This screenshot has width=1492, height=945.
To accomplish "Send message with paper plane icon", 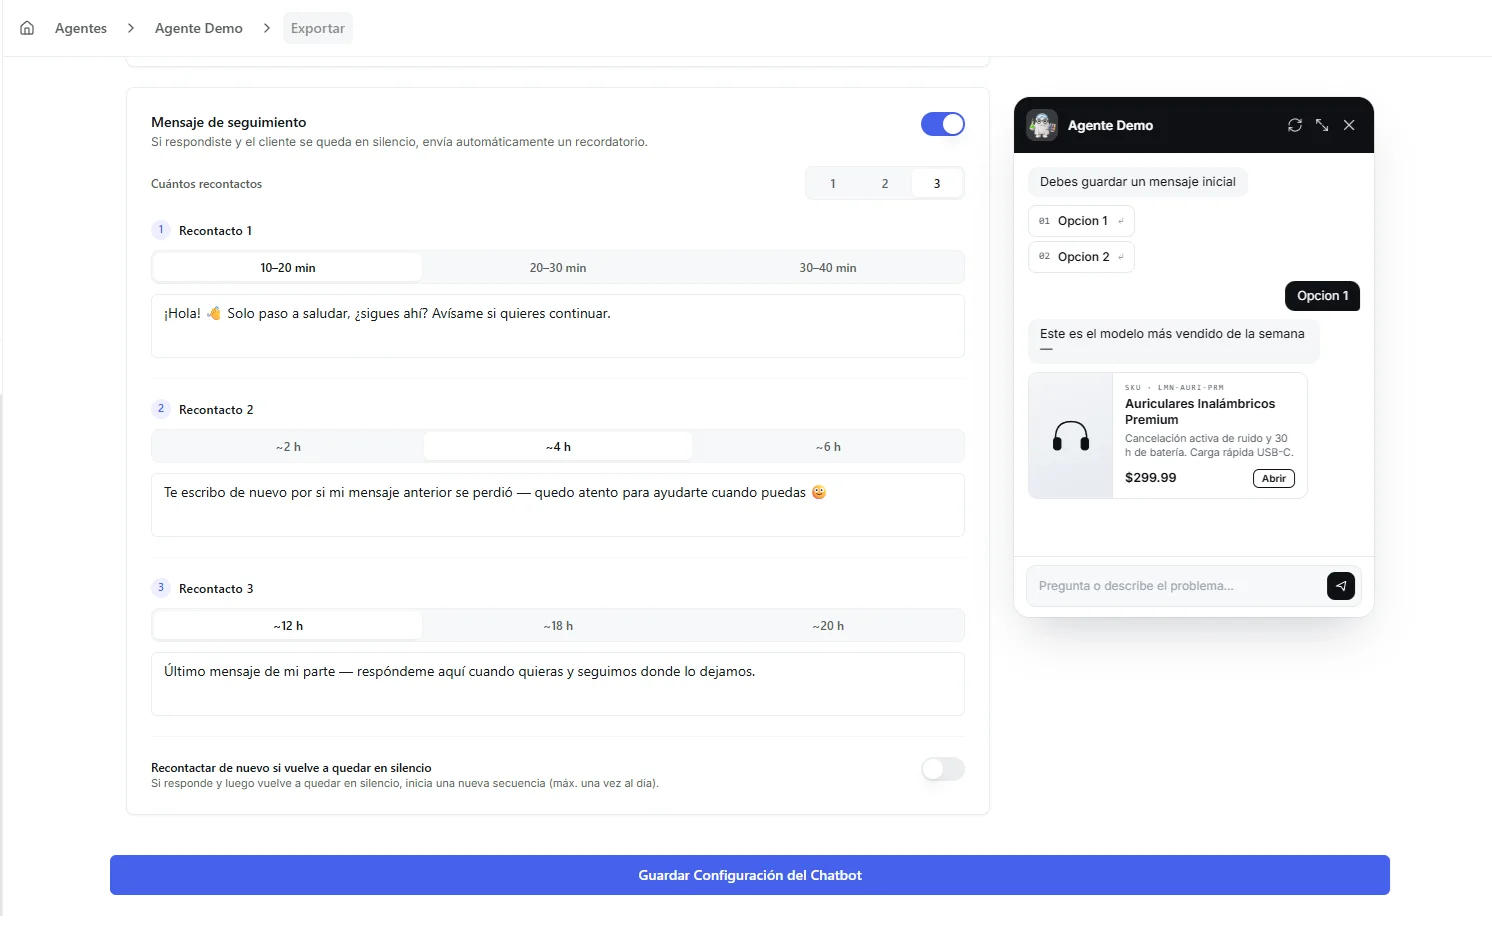I will pos(1341,586).
